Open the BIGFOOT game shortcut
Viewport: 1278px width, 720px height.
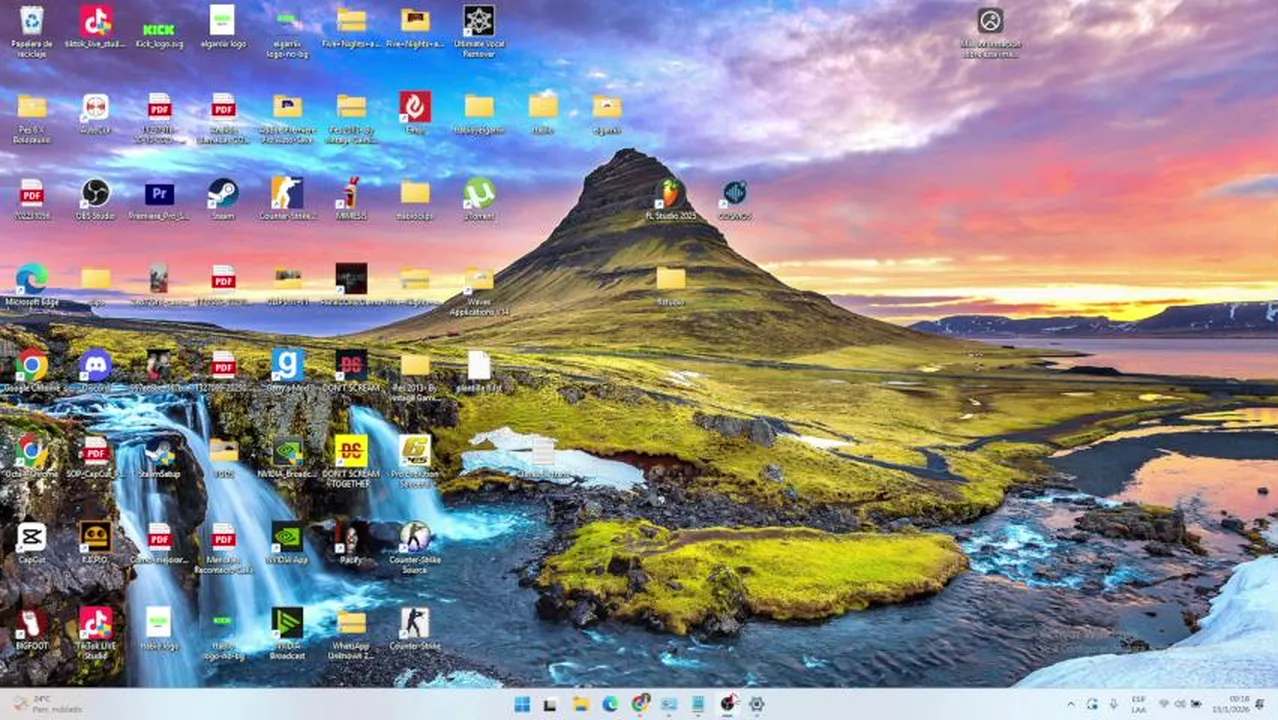31,628
